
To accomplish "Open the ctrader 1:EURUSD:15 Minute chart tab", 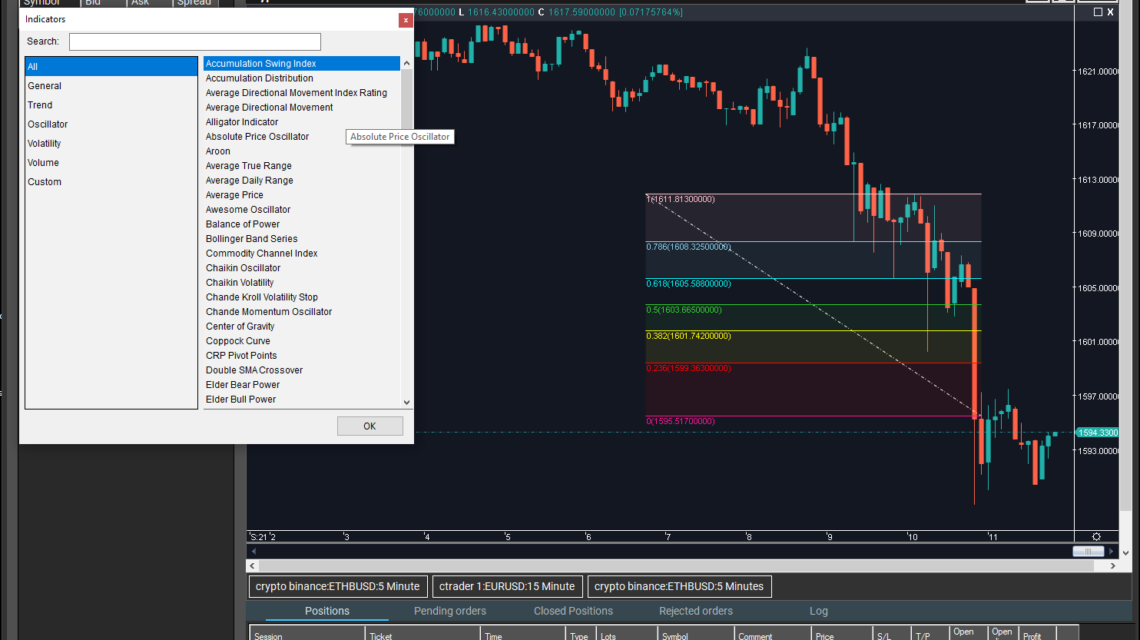I will tap(508, 586).
